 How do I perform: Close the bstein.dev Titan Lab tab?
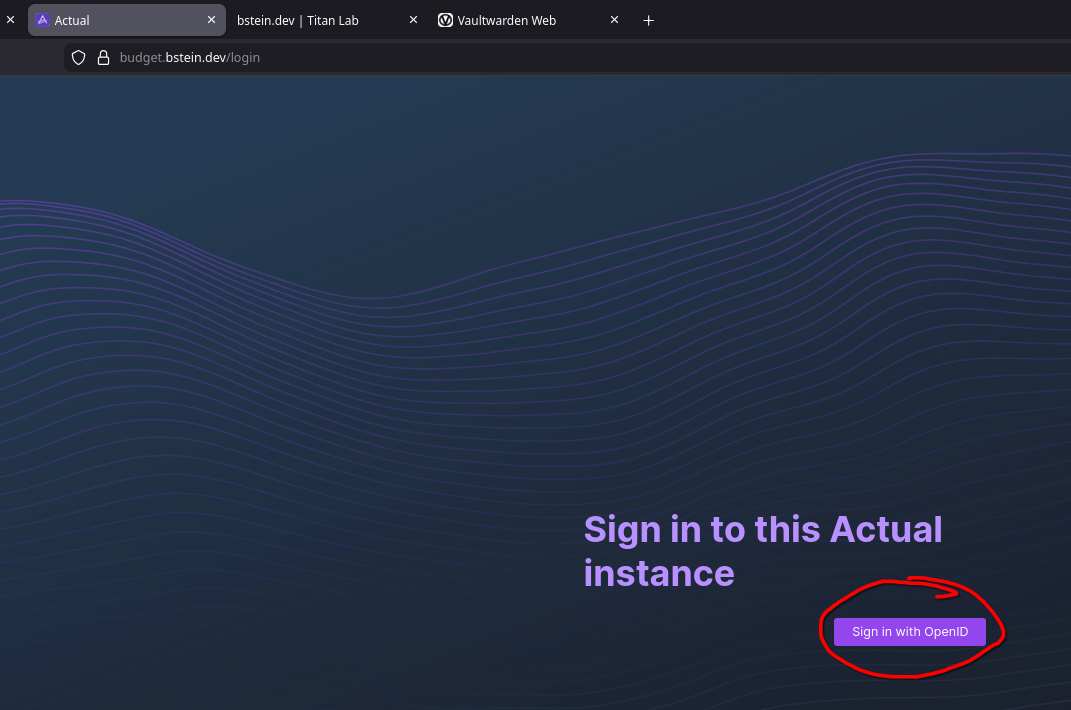coord(413,20)
